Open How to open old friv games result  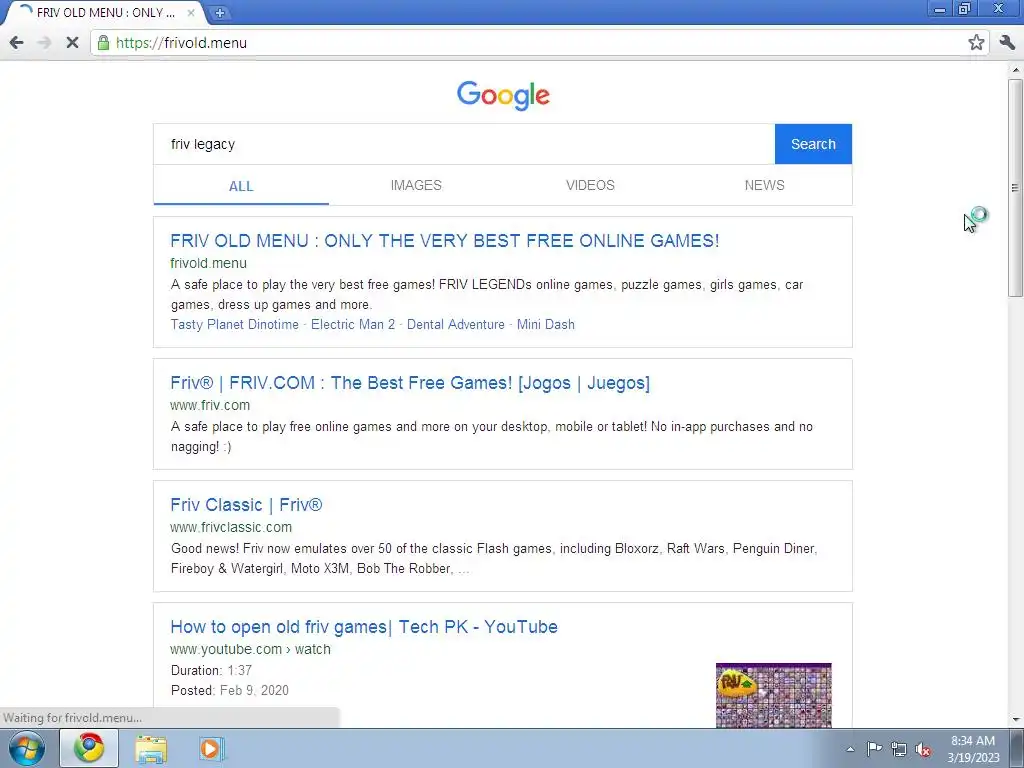tap(364, 627)
